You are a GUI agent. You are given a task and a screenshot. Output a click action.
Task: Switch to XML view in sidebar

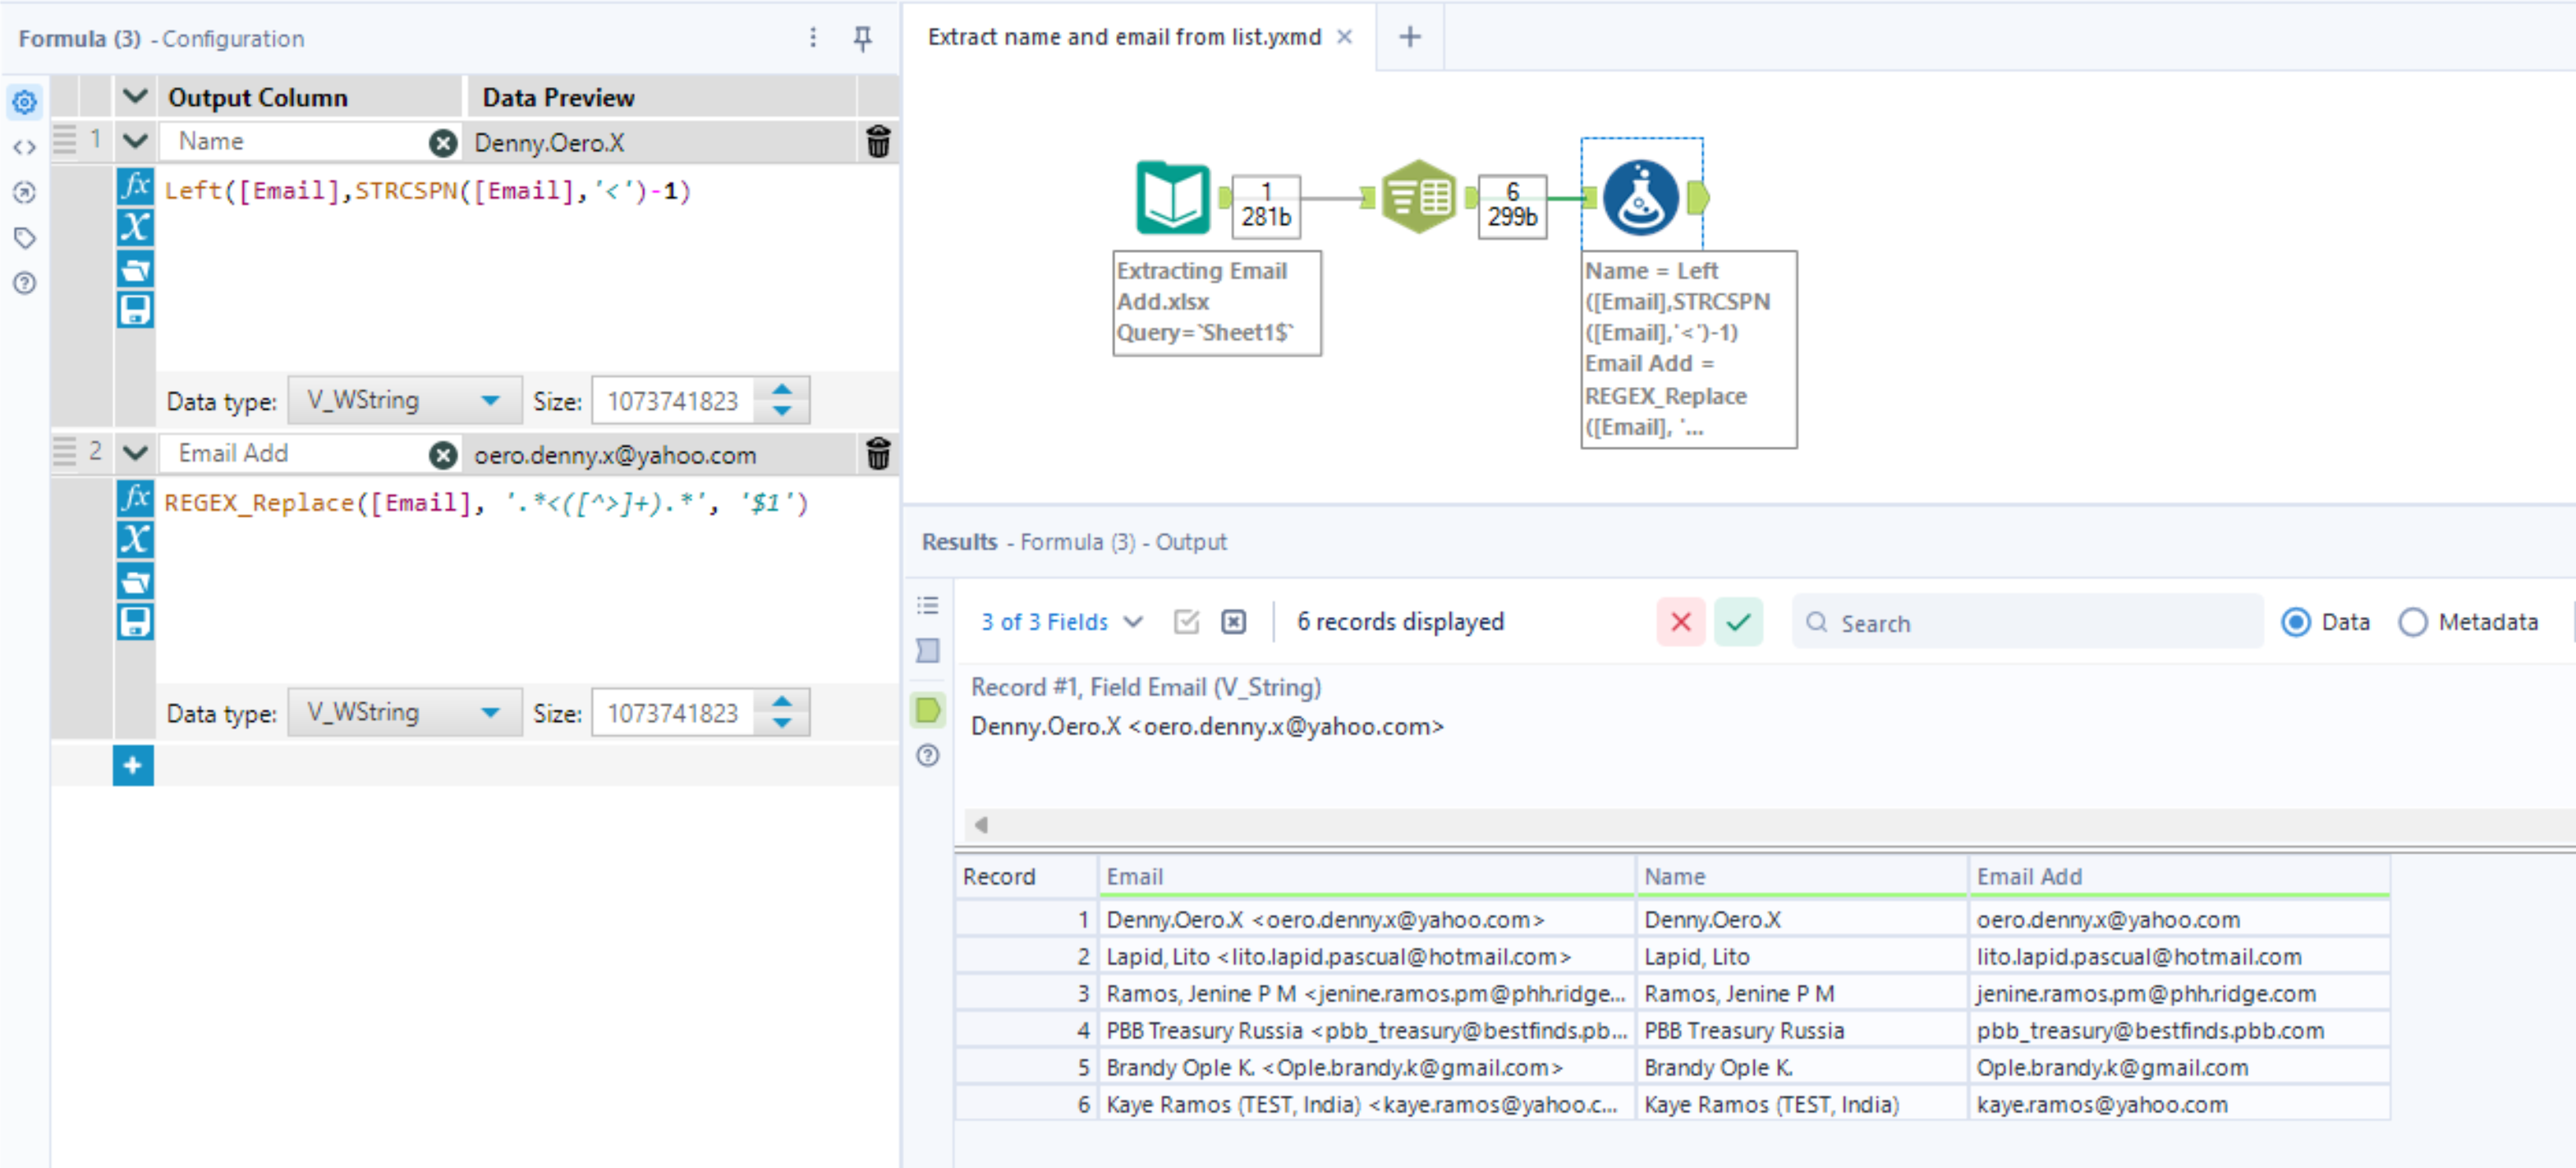point(24,146)
